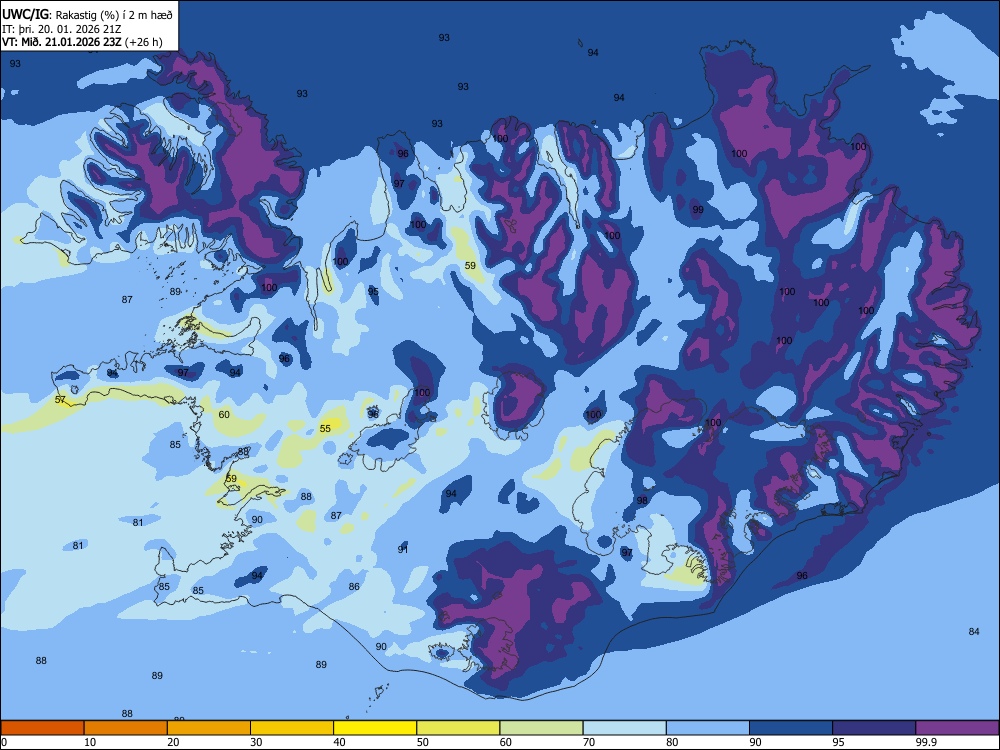Click the '91' humidity value on the map

pyautogui.click(x=402, y=549)
